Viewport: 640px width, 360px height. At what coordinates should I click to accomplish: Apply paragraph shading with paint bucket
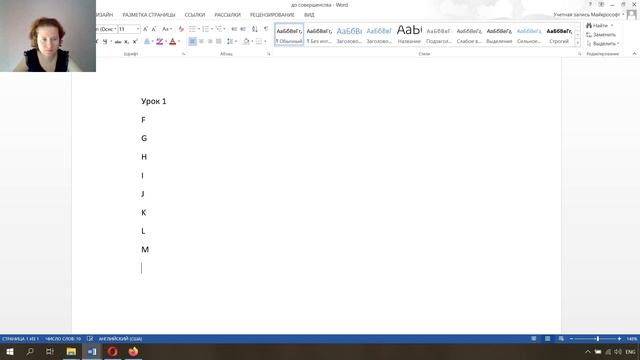coord(246,41)
